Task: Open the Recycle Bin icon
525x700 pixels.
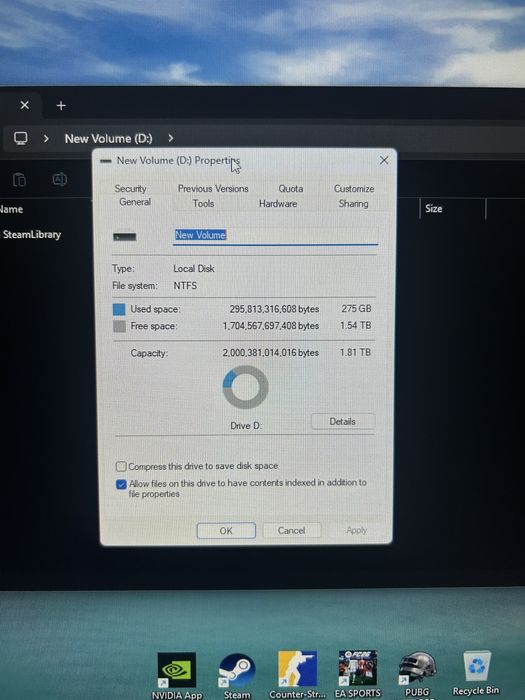Action: (476, 674)
